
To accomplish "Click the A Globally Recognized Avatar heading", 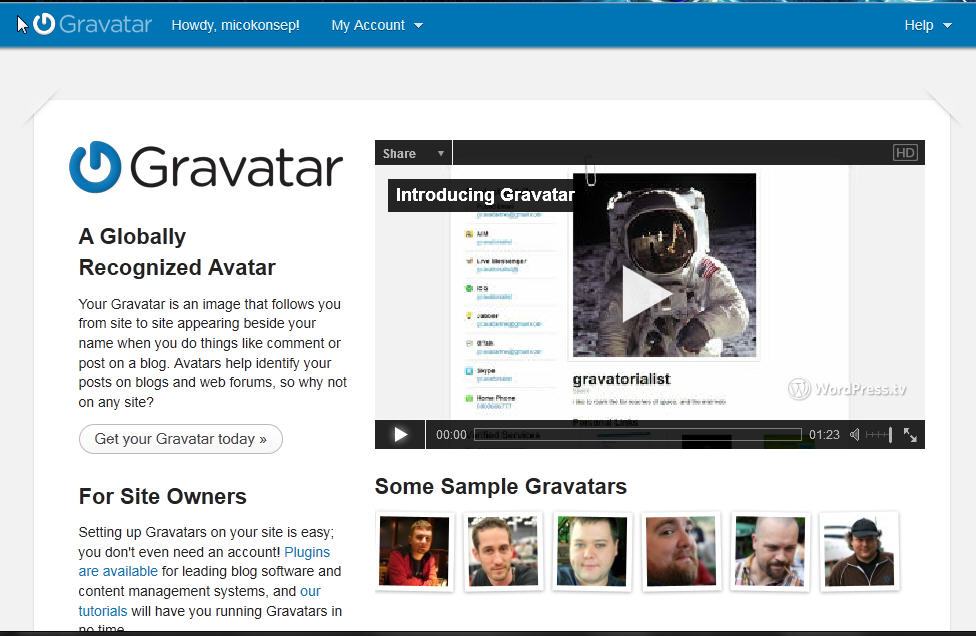I will (x=177, y=252).
